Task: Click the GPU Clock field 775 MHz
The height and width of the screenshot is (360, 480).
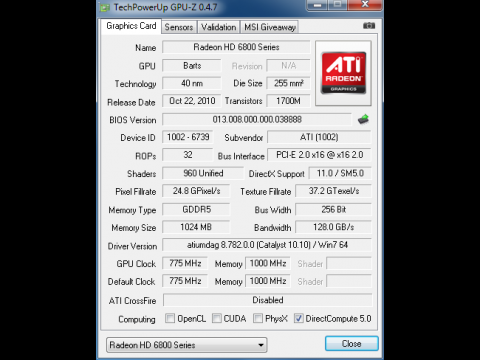Action: tap(185, 263)
